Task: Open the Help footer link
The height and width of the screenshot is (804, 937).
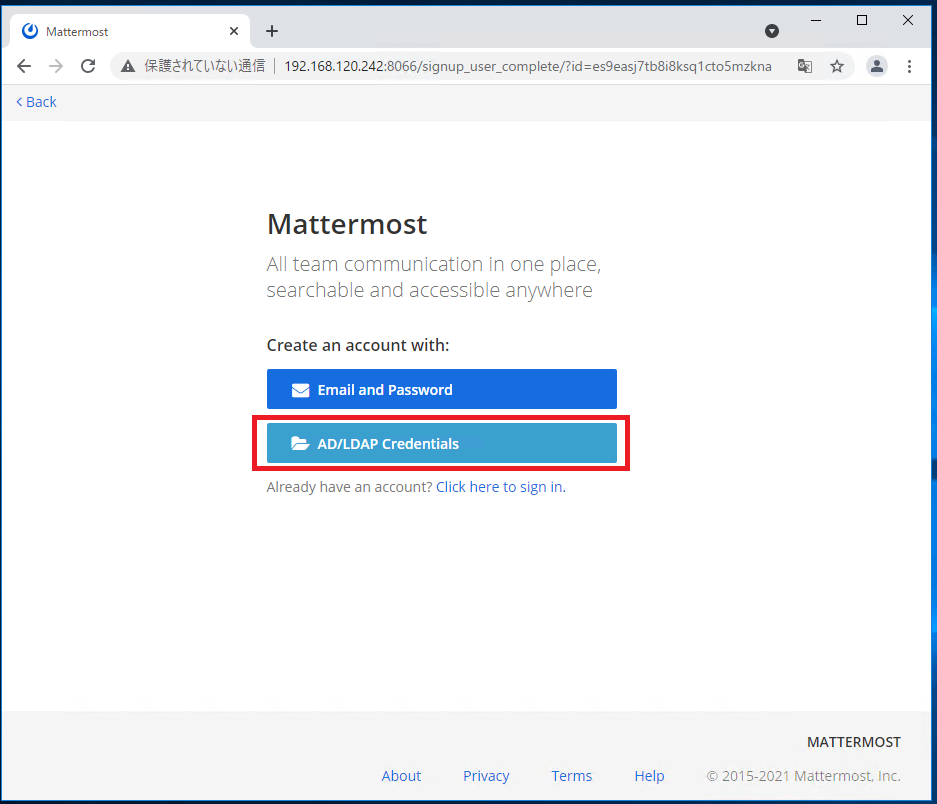Action: [650, 776]
